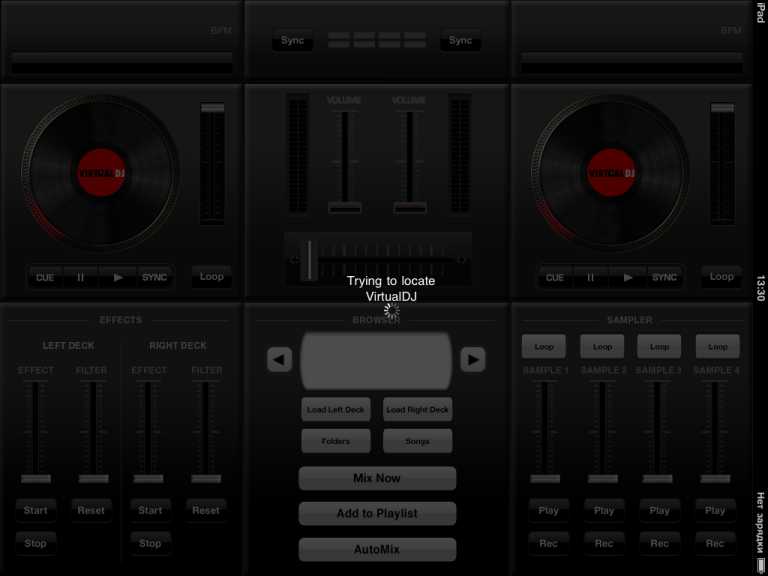Record Sample 1 with Rec

click(549, 543)
